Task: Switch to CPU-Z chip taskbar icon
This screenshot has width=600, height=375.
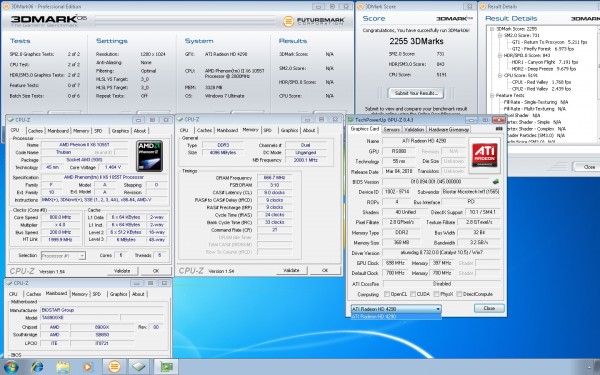Action: [x=139, y=367]
